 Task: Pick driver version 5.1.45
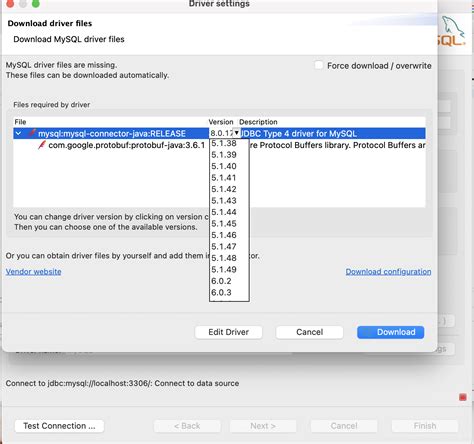click(224, 223)
